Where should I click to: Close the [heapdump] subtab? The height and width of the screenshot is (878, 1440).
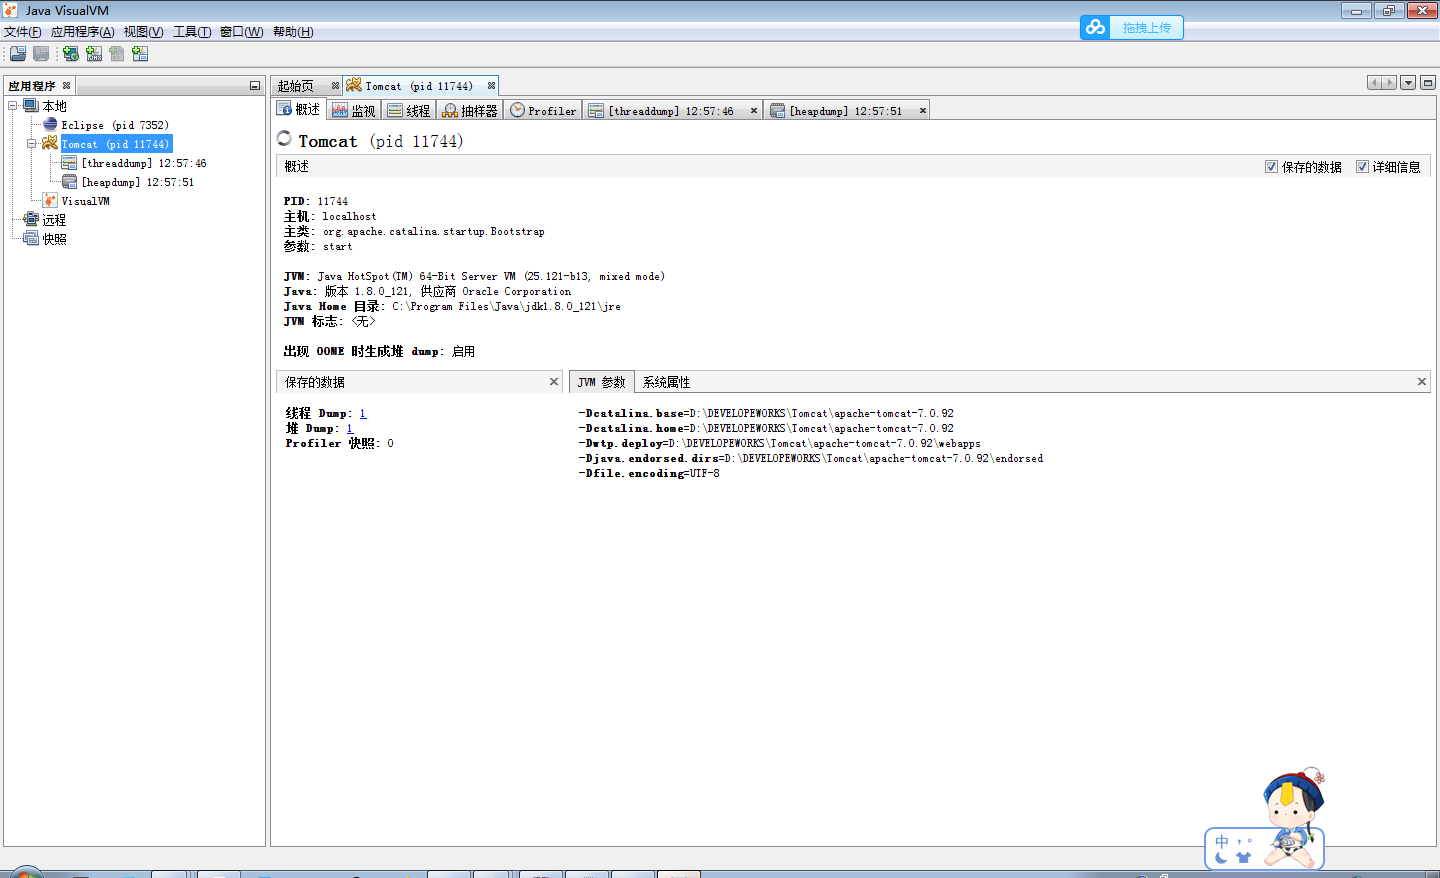coord(923,110)
